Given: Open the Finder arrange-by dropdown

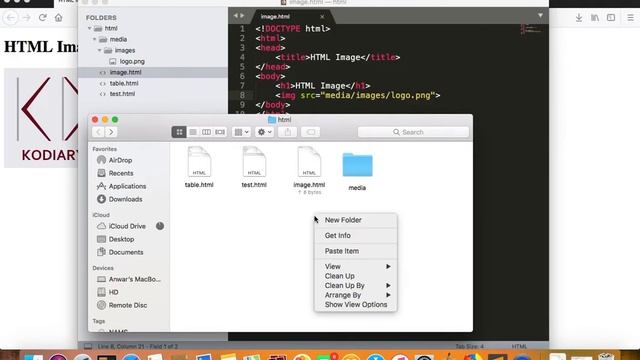Looking at the screenshot, I should 241,132.
